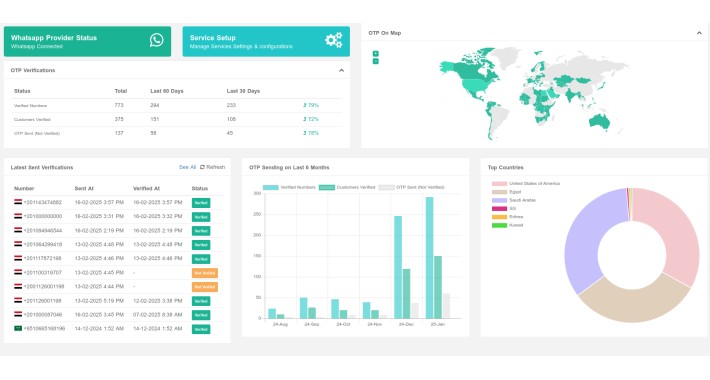Zoom out on the OTP map

375,62
